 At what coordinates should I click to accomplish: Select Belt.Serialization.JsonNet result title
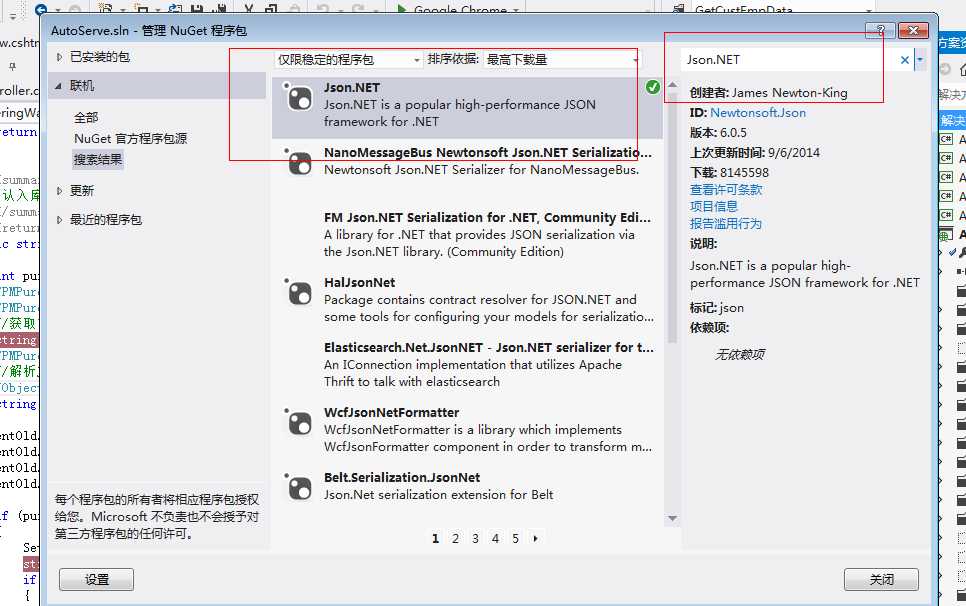pyautogui.click(x=402, y=477)
